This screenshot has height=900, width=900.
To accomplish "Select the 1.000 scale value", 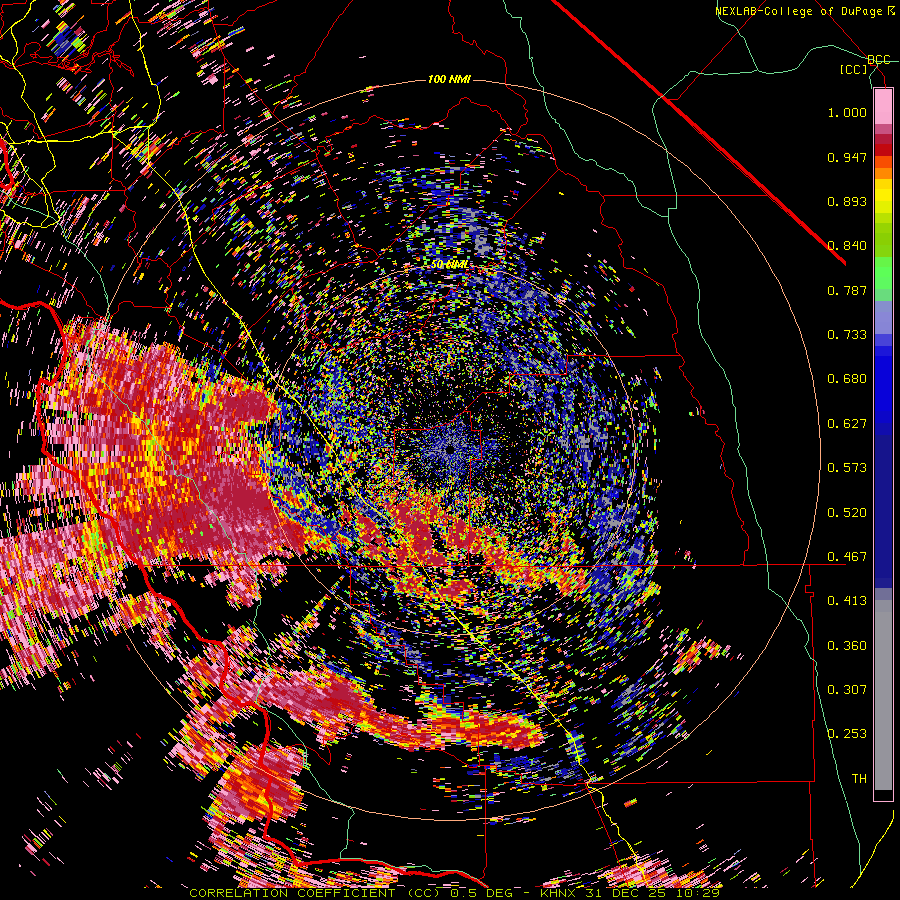I will (x=847, y=112).
